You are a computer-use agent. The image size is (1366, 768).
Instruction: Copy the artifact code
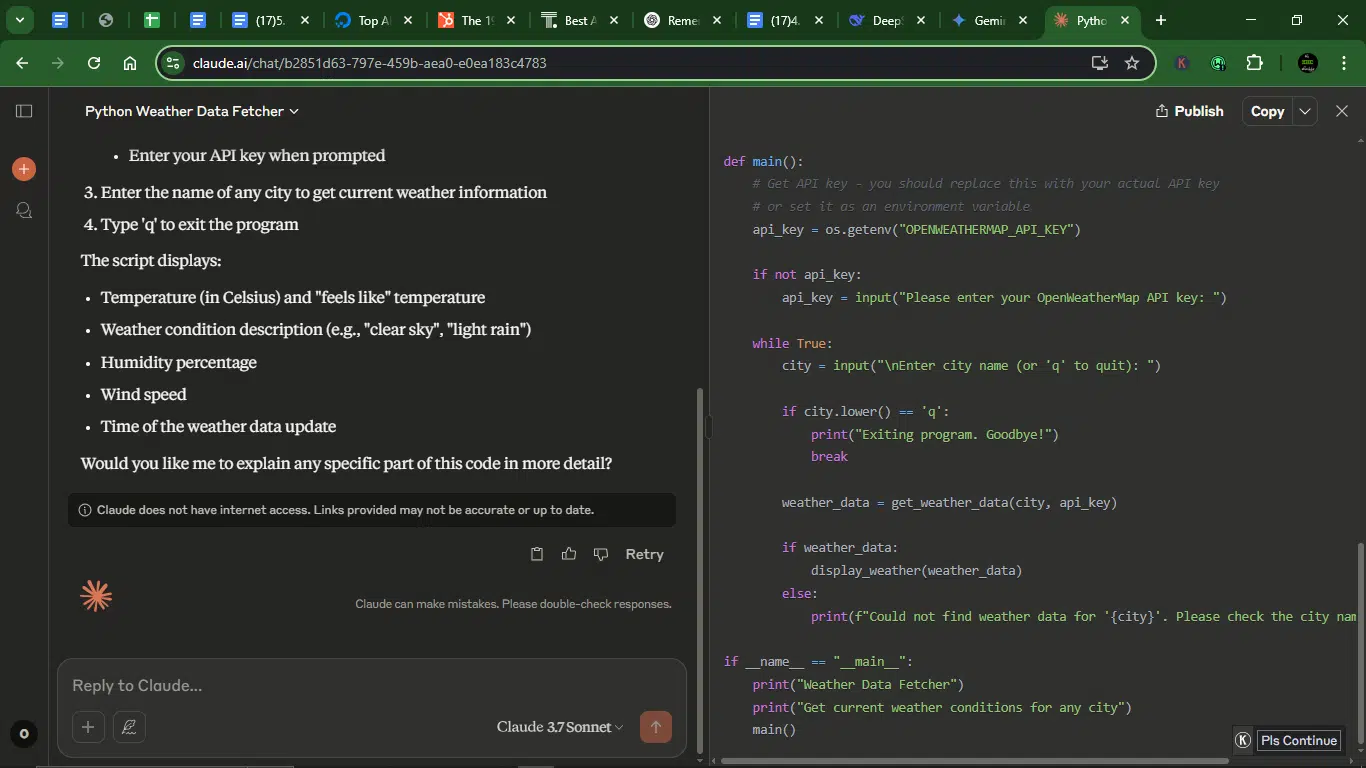tap(1267, 111)
